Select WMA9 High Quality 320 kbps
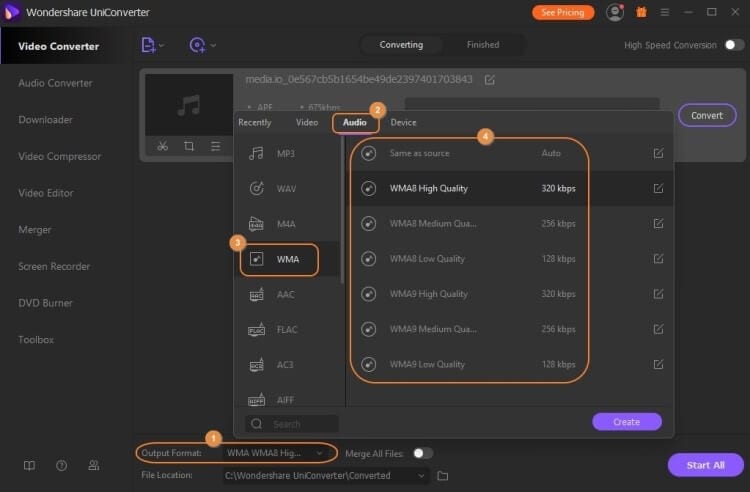This screenshot has height=492, width=750. click(510, 294)
